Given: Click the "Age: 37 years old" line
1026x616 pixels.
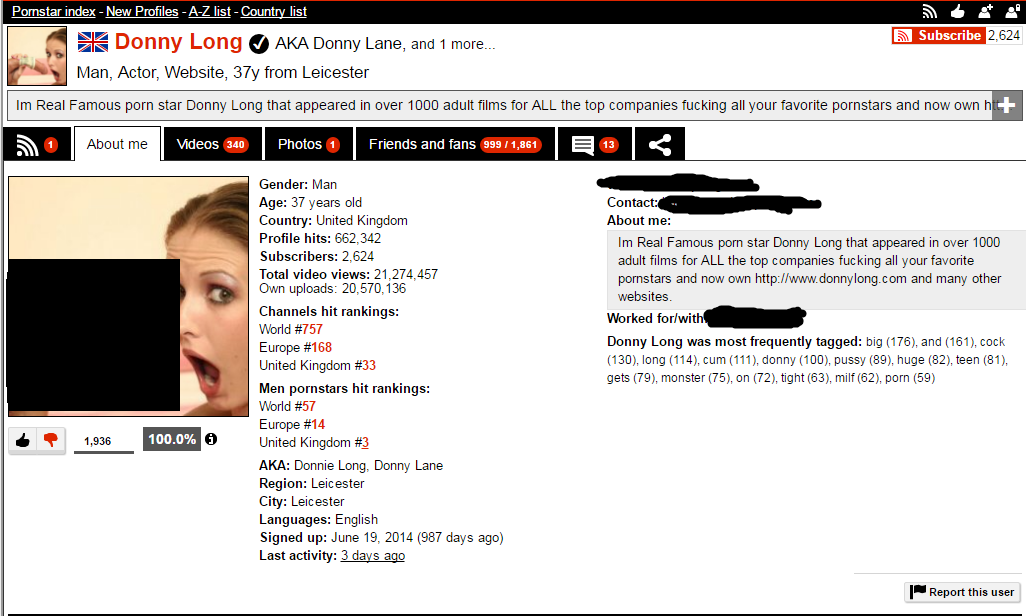Looking at the screenshot, I should click(x=310, y=202).
